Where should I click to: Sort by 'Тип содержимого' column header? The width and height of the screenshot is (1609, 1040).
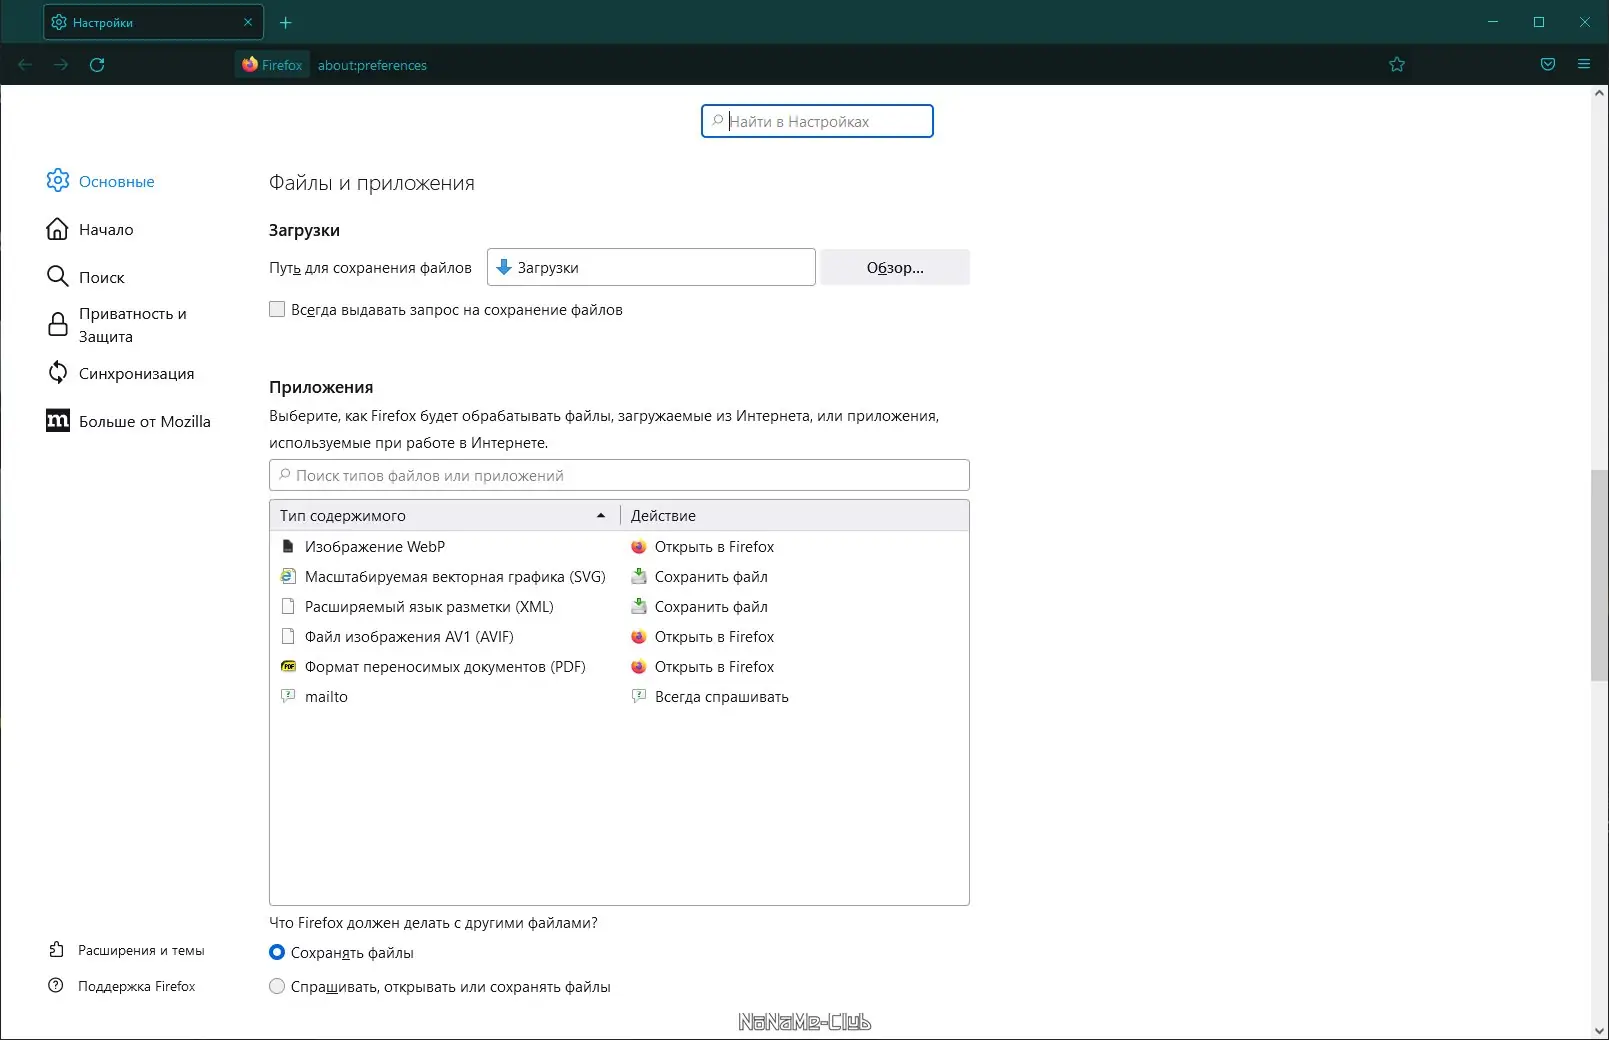[445, 516]
